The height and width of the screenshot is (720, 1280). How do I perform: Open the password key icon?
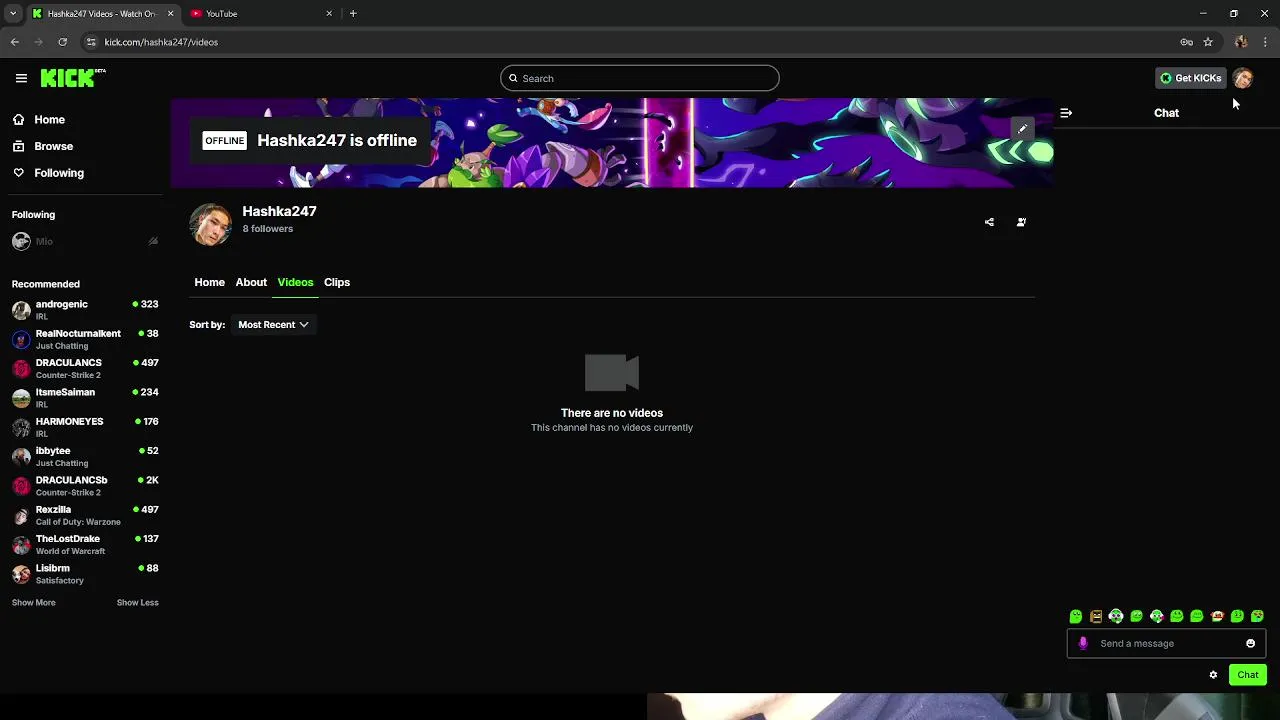[x=1186, y=42]
